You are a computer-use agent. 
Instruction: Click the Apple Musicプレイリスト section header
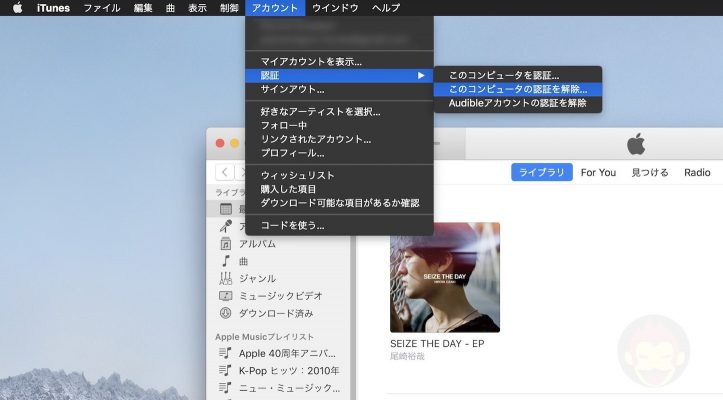point(264,337)
